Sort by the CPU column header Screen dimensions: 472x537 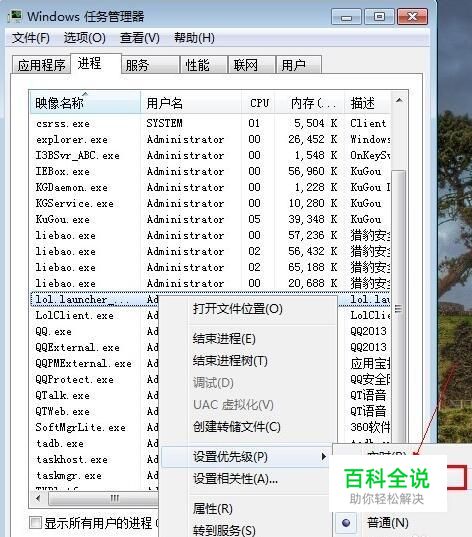click(x=258, y=103)
